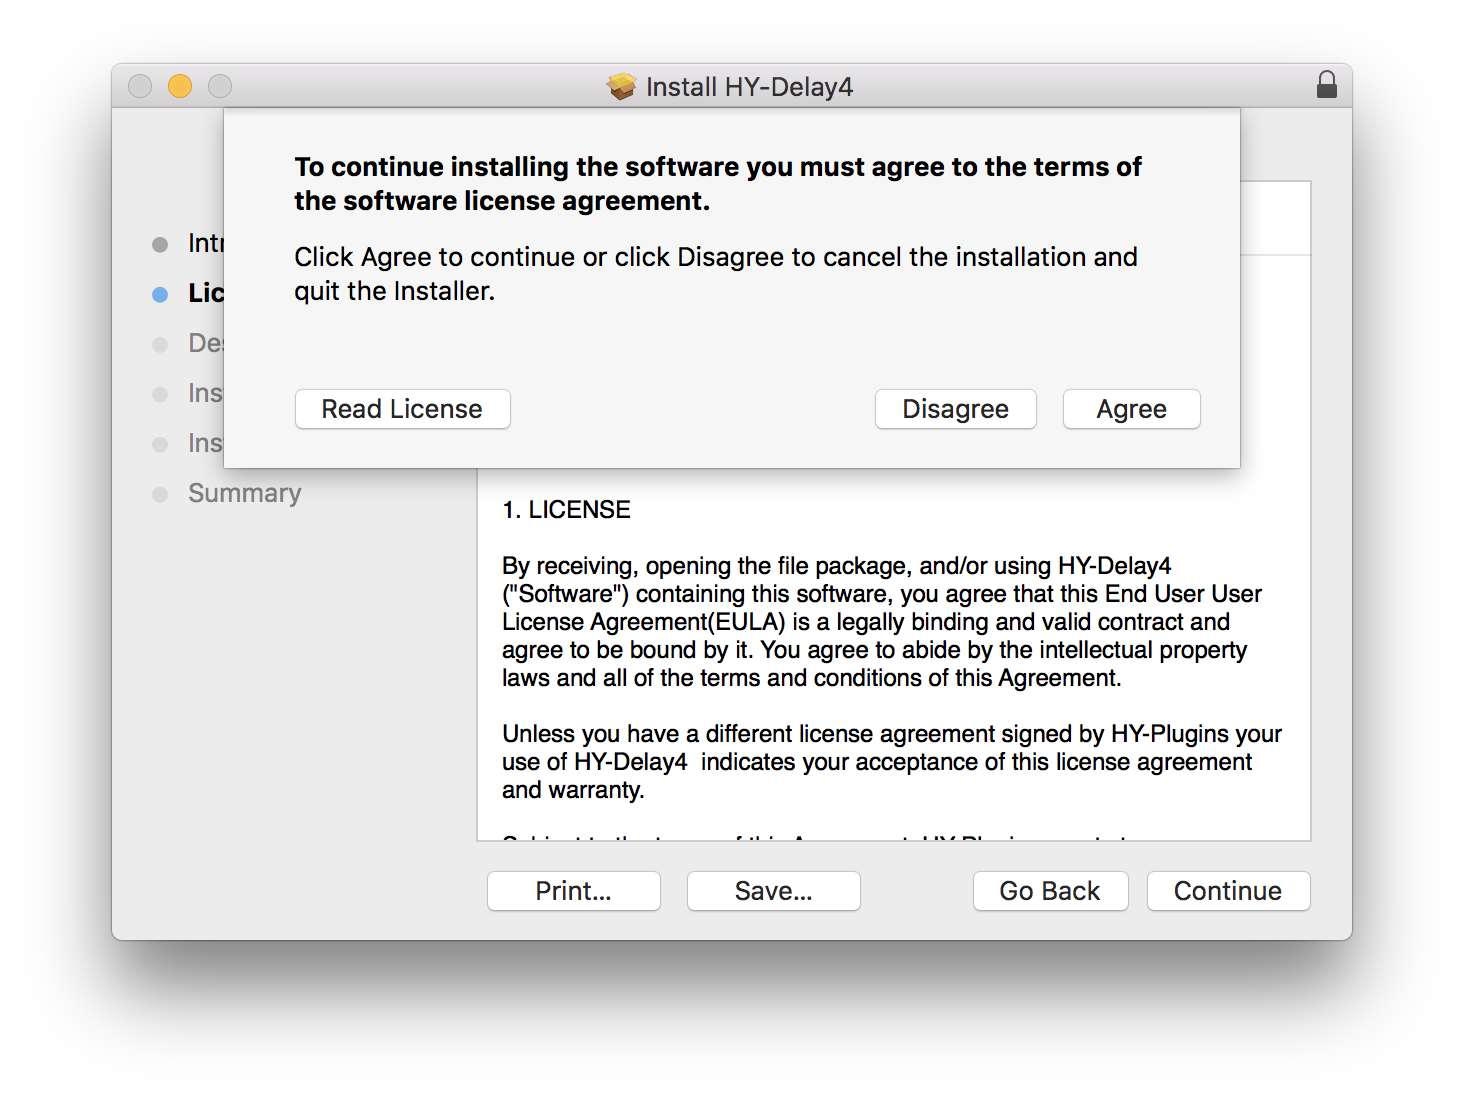
Task: Click the yellow minimize window button
Action: click(x=180, y=86)
